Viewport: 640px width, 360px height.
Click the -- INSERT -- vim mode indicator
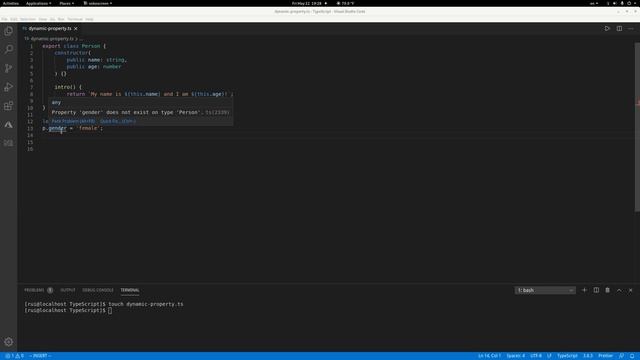40,356
